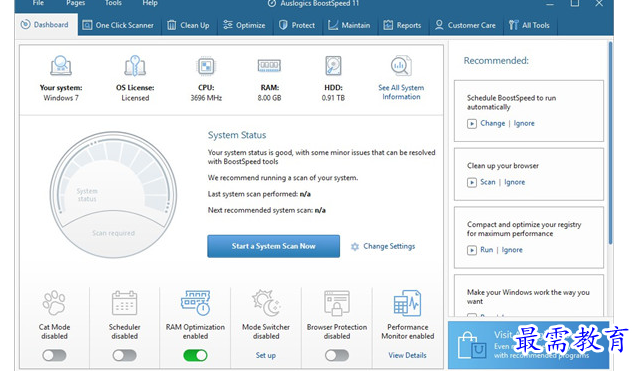The image size is (637, 371).
Task: Open the Pages menu
Action: pos(76,3)
